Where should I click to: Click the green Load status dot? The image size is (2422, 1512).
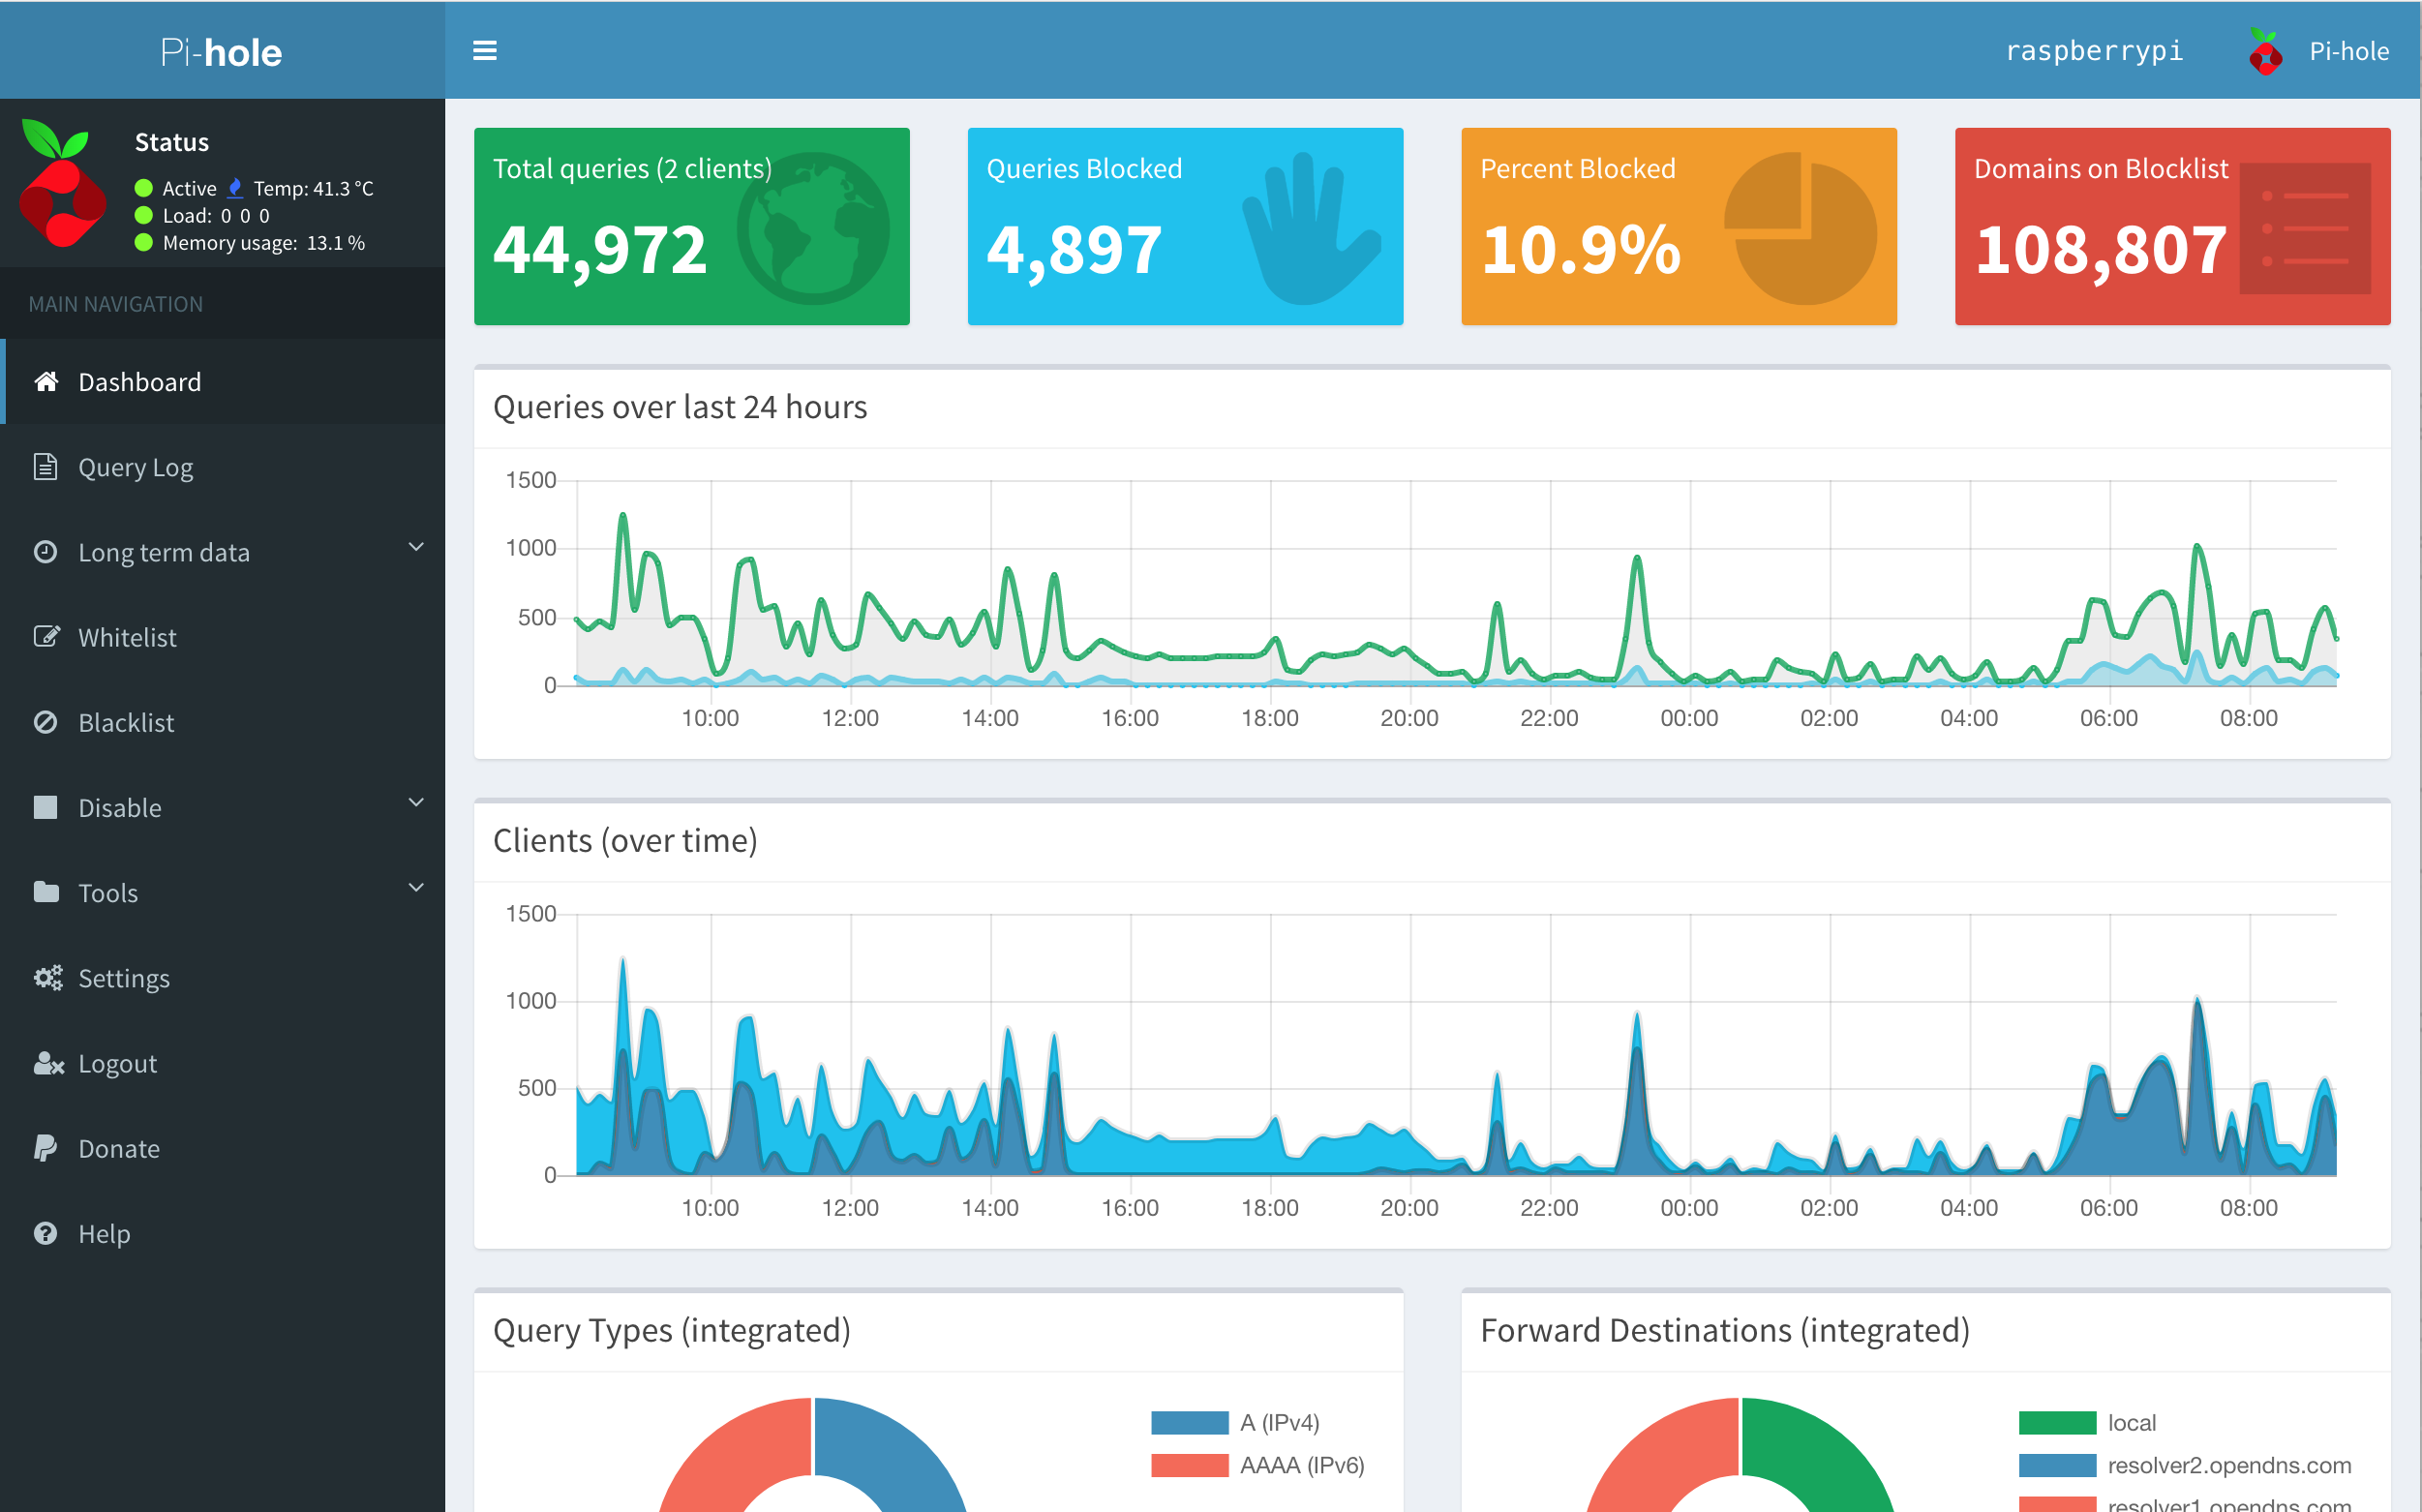pos(143,214)
